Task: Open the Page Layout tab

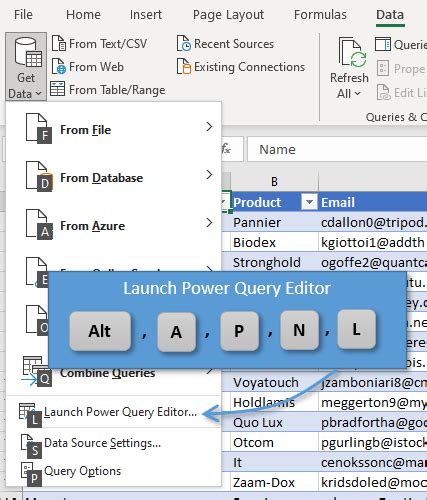Action: [x=228, y=15]
